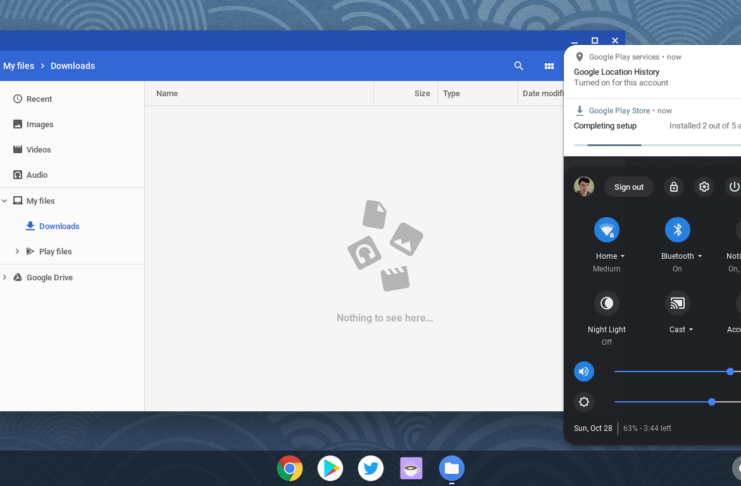The height and width of the screenshot is (486, 741).
Task: Enable Night Light
Action: 606,302
